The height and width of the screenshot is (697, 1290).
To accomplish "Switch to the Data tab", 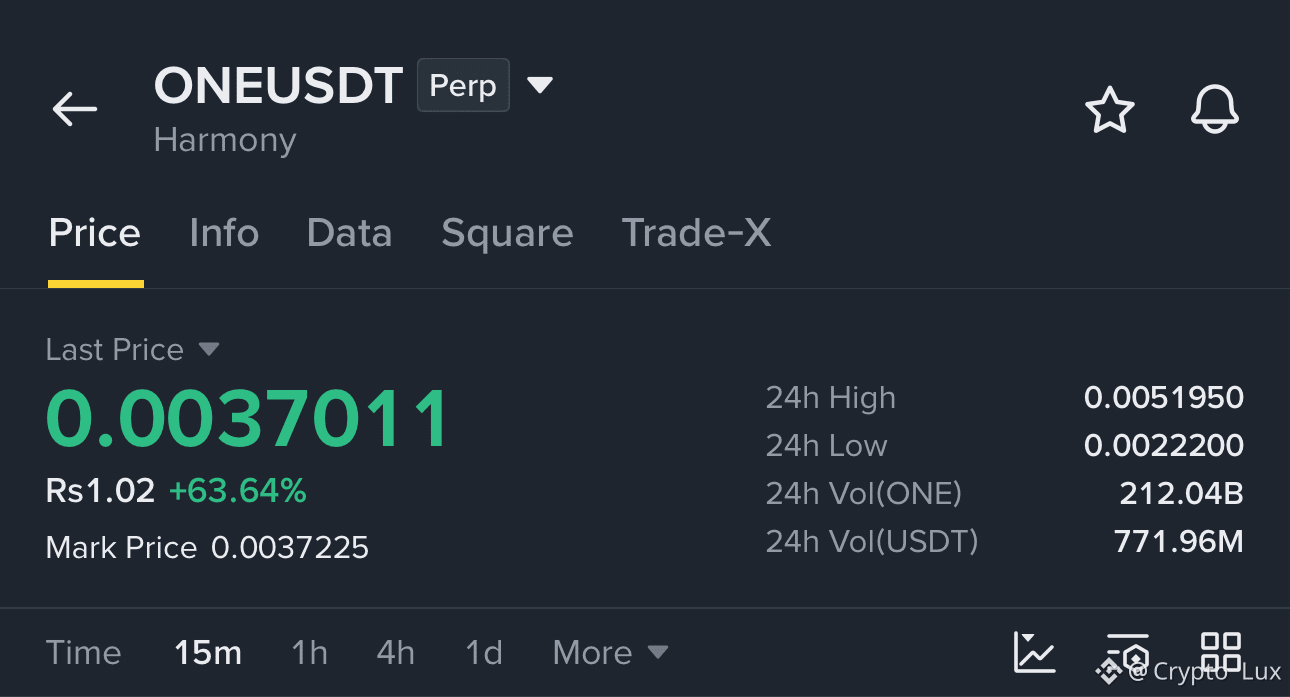I will (349, 233).
